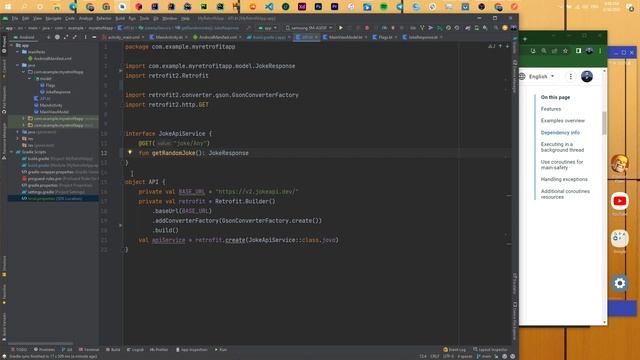Collapse the model package in project tree

point(30,79)
